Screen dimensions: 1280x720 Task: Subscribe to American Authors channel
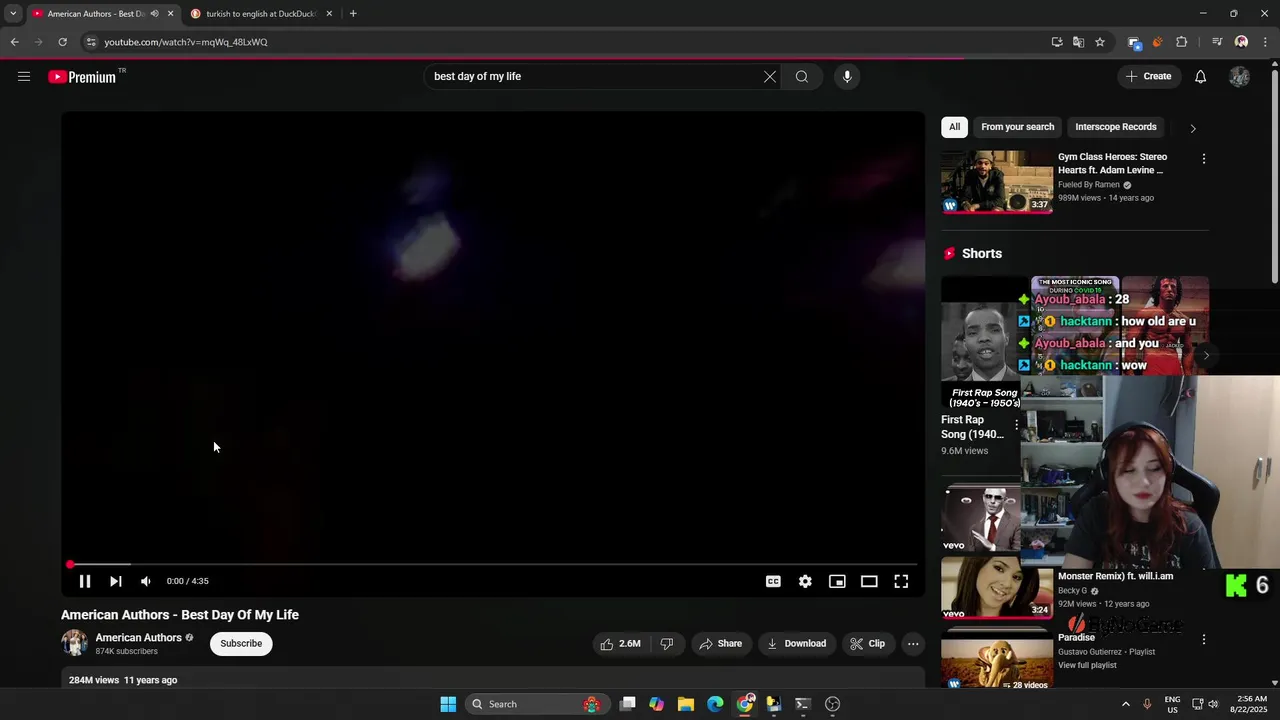coord(241,643)
